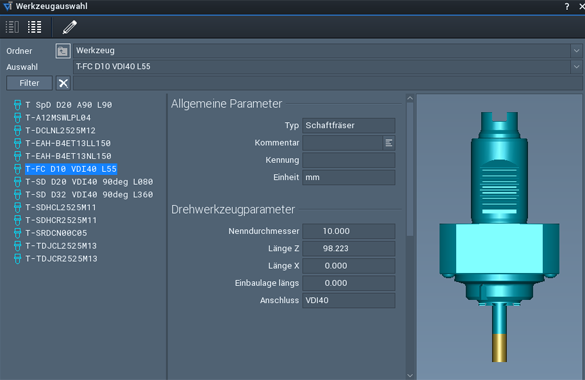Image resolution: width=585 pixels, height=380 pixels.
Task: Click the help question mark in title bar
Action: click(x=567, y=6)
